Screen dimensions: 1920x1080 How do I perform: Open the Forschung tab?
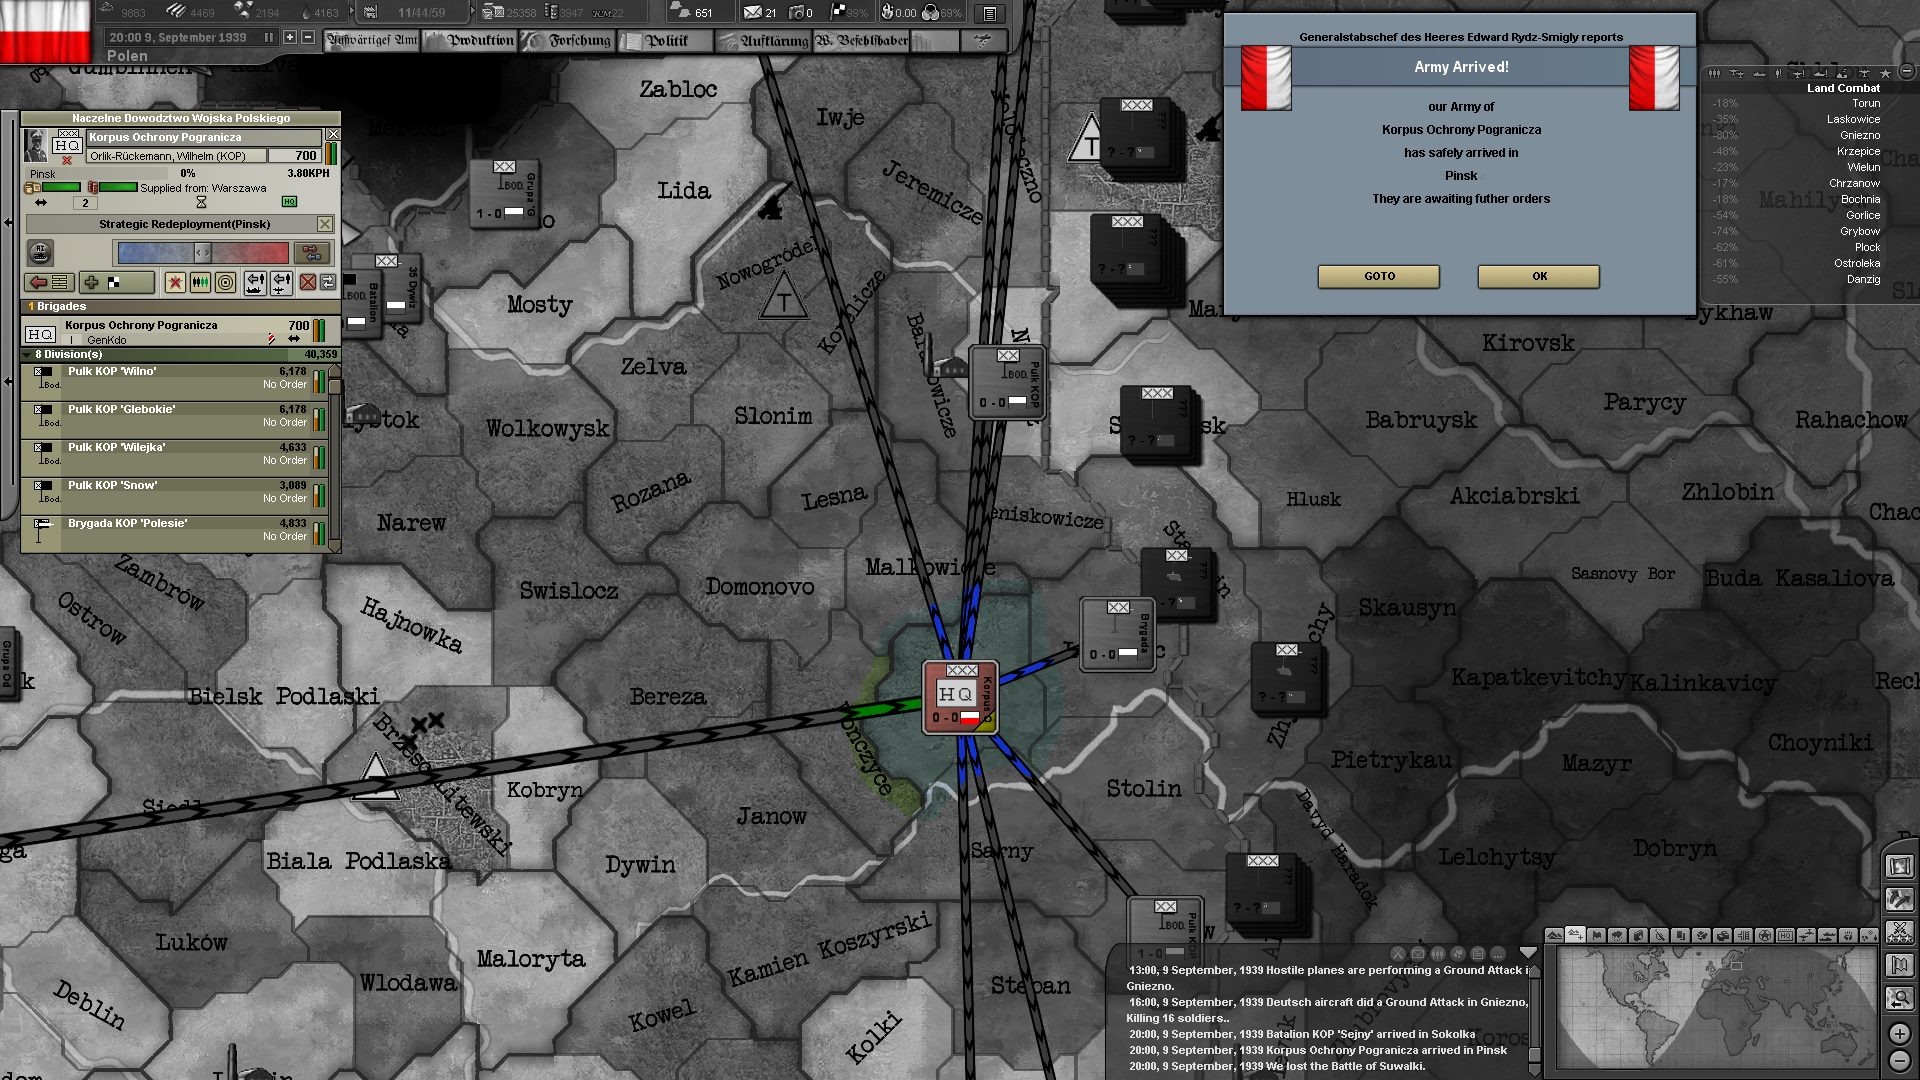pyautogui.click(x=568, y=40)
